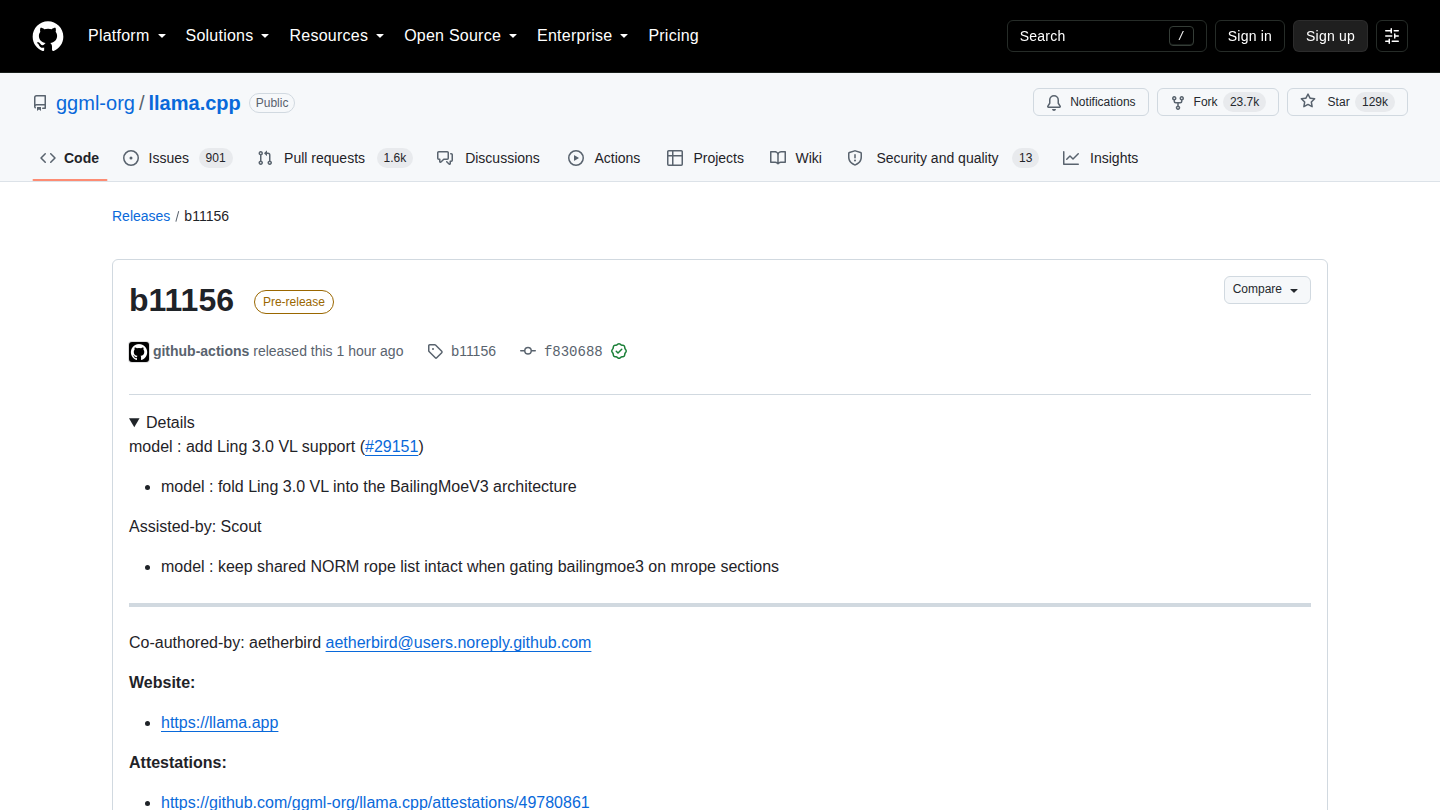Click the repository icon beside ggml-org
Viewport: 1440px width, 810px height.
40,103
